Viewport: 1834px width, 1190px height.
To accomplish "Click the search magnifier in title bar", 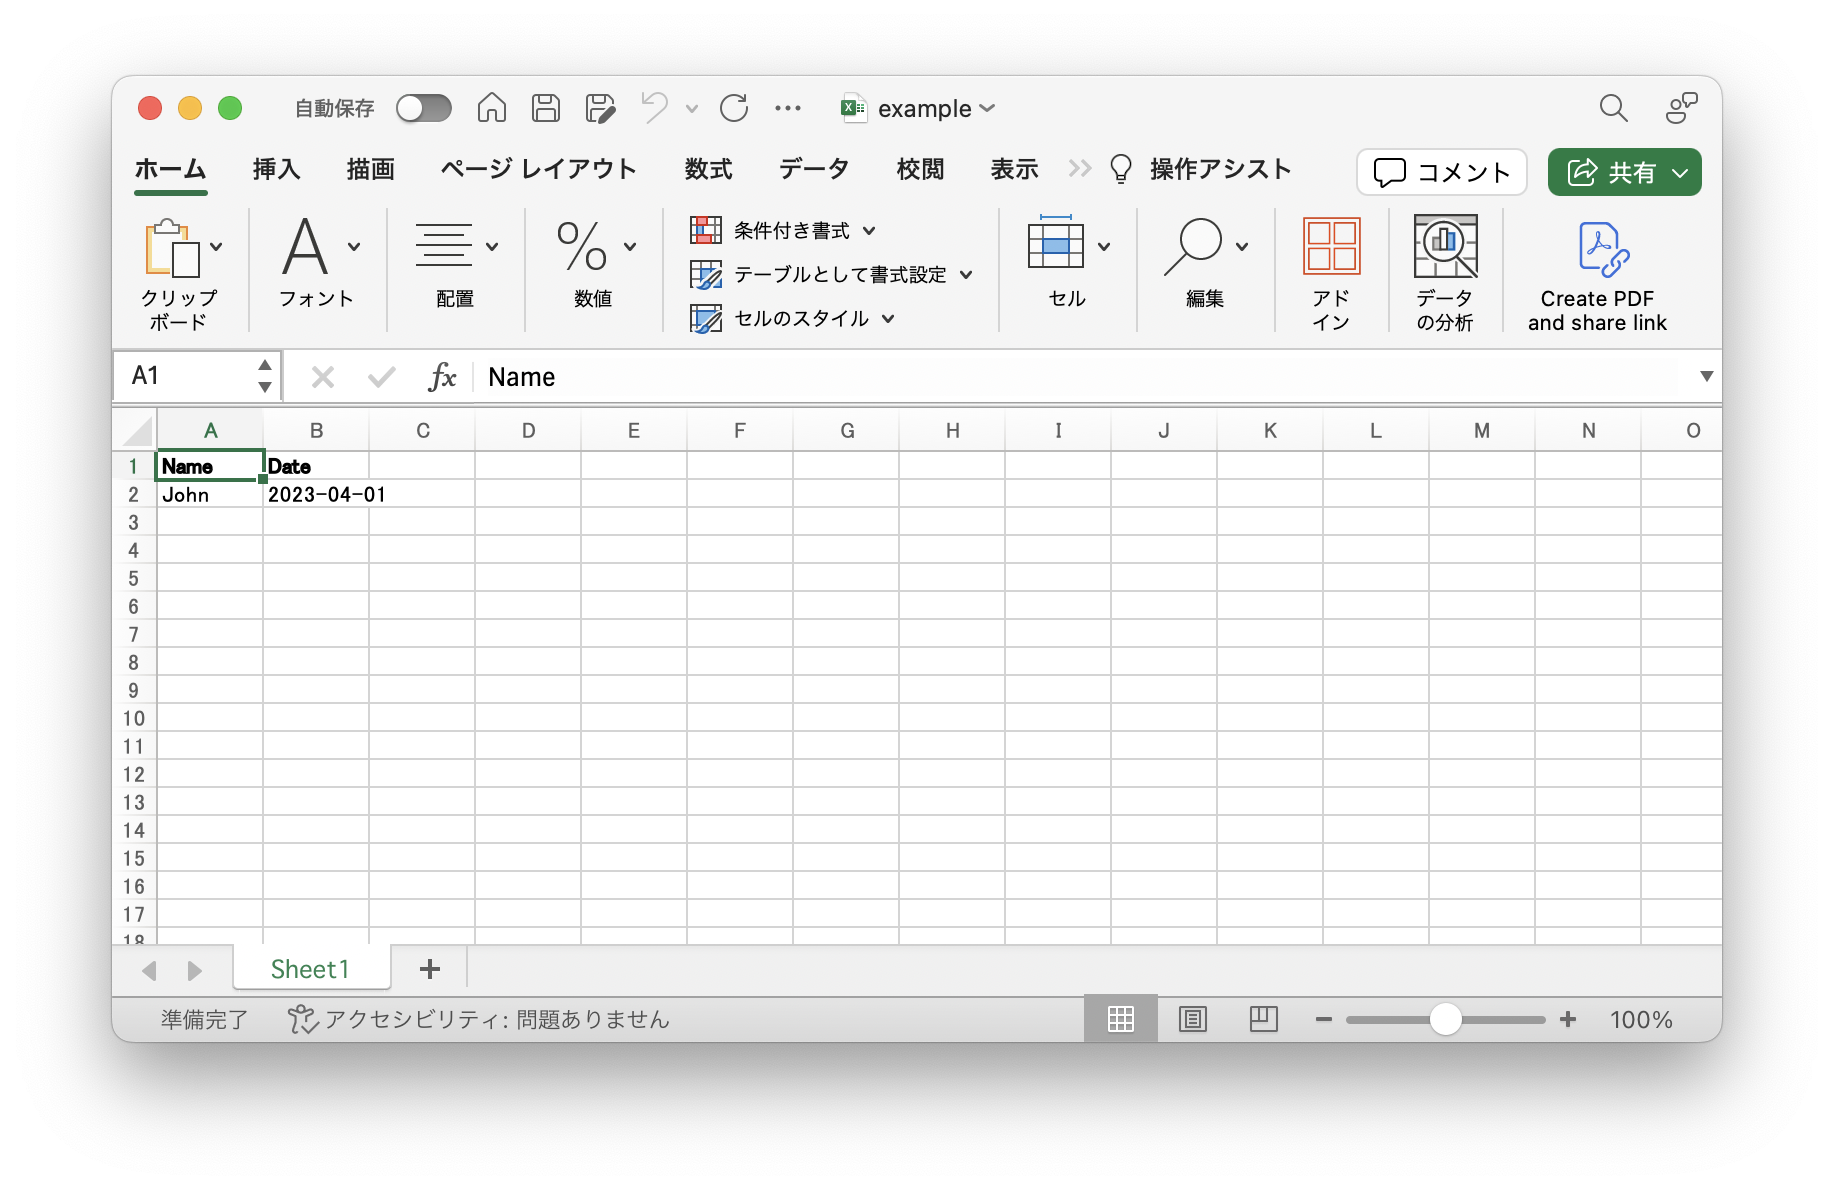I will point(1613,107).
